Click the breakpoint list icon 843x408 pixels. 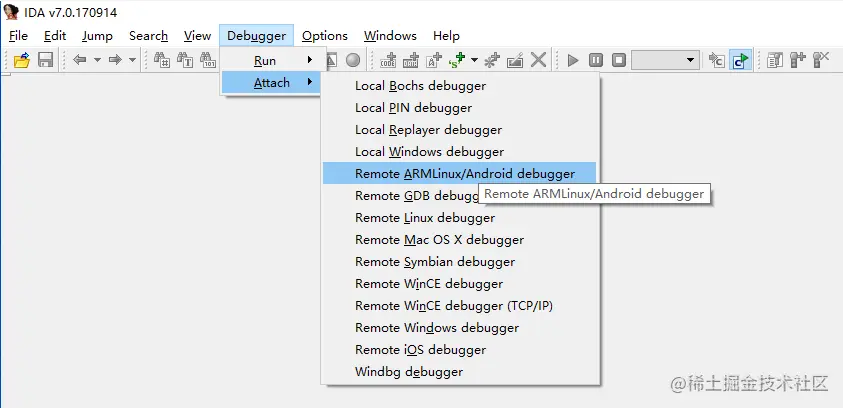pyautogui.click(x=775, y=60)
